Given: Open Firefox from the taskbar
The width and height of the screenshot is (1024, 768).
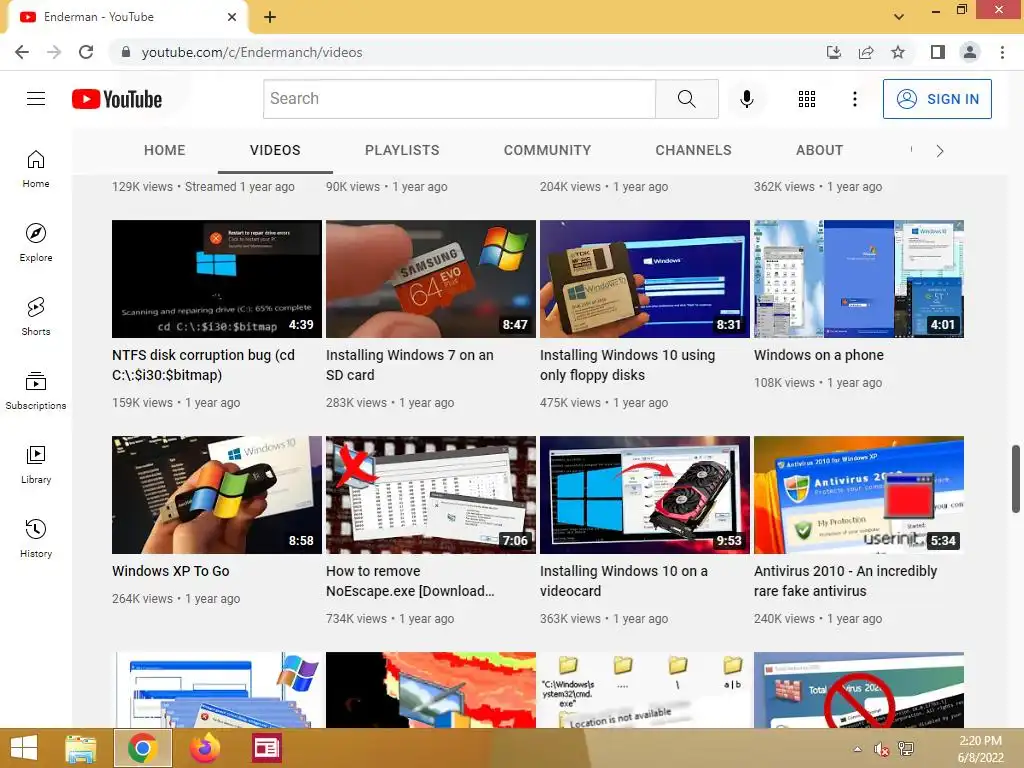Looking at the screenshot, I should (x=205, y=748).
